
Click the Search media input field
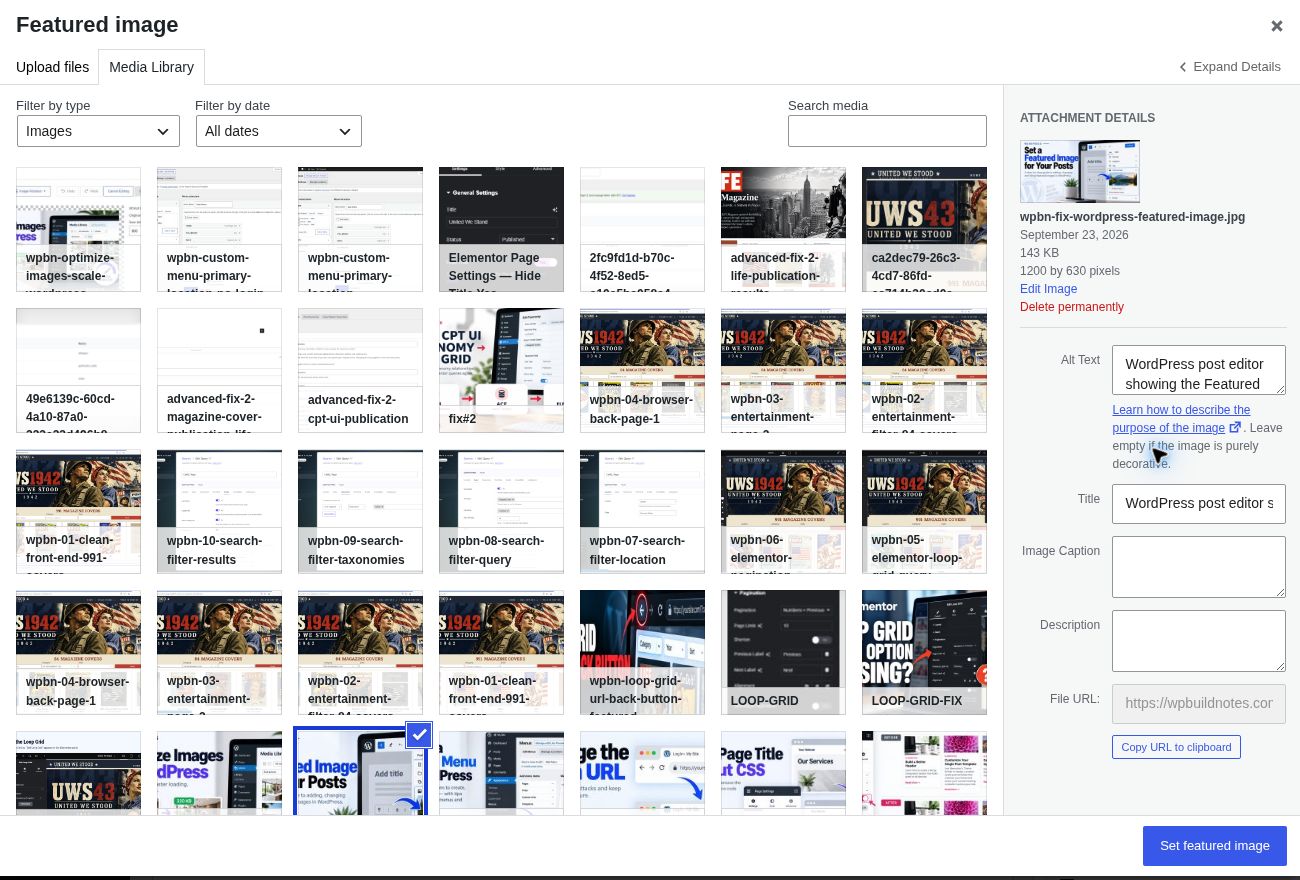click(887, 131)
